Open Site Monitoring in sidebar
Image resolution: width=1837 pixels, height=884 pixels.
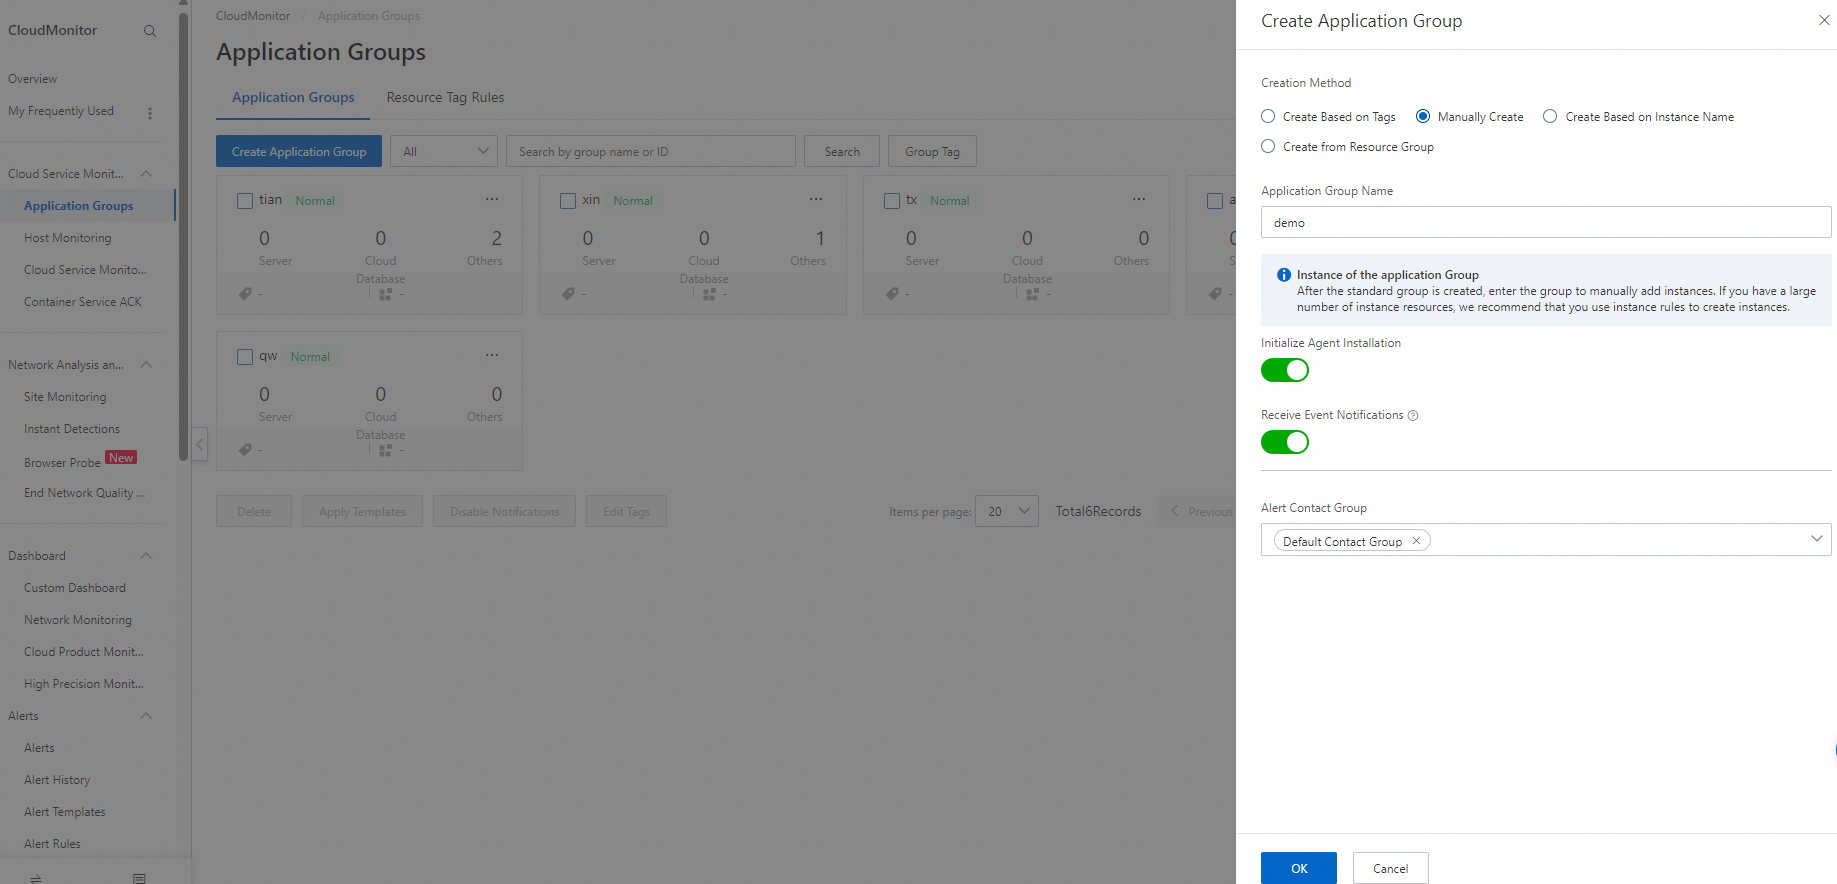pos(65,397)
